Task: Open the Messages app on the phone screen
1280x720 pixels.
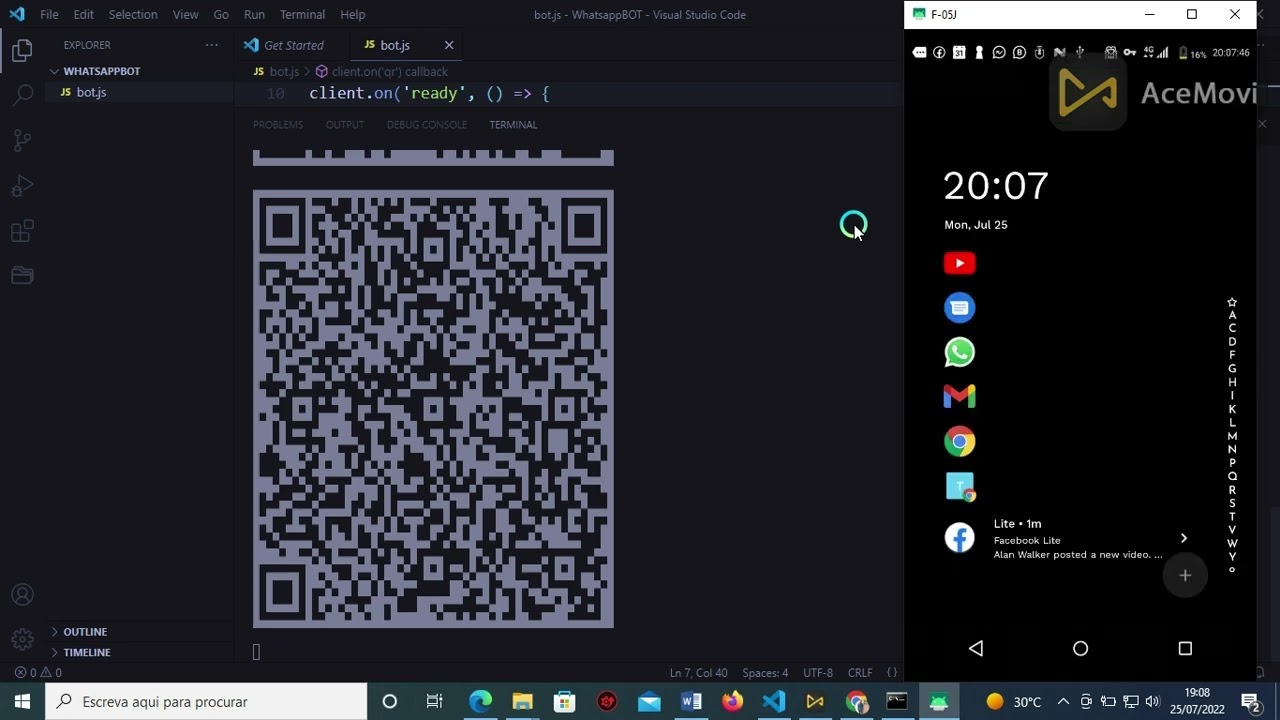Action: 959,308
